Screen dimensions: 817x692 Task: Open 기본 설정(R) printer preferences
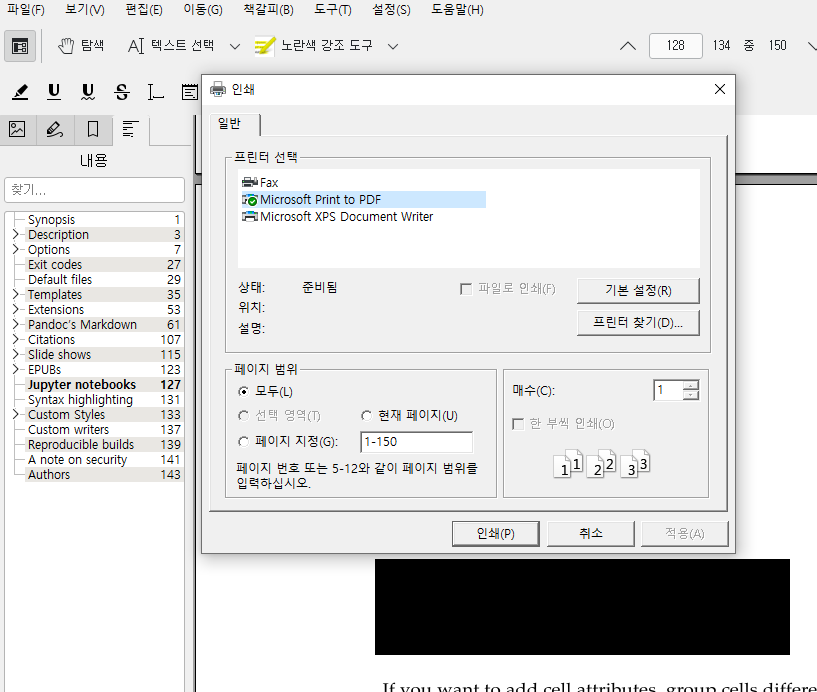(638, 290)
